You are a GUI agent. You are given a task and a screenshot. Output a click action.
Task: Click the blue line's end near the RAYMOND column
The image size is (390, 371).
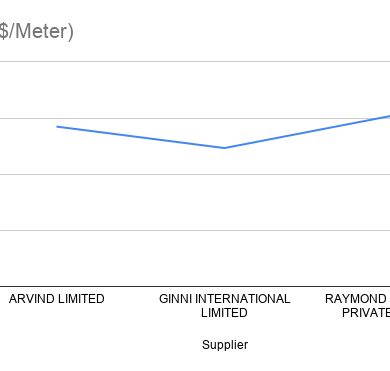[x=388, y=116]
